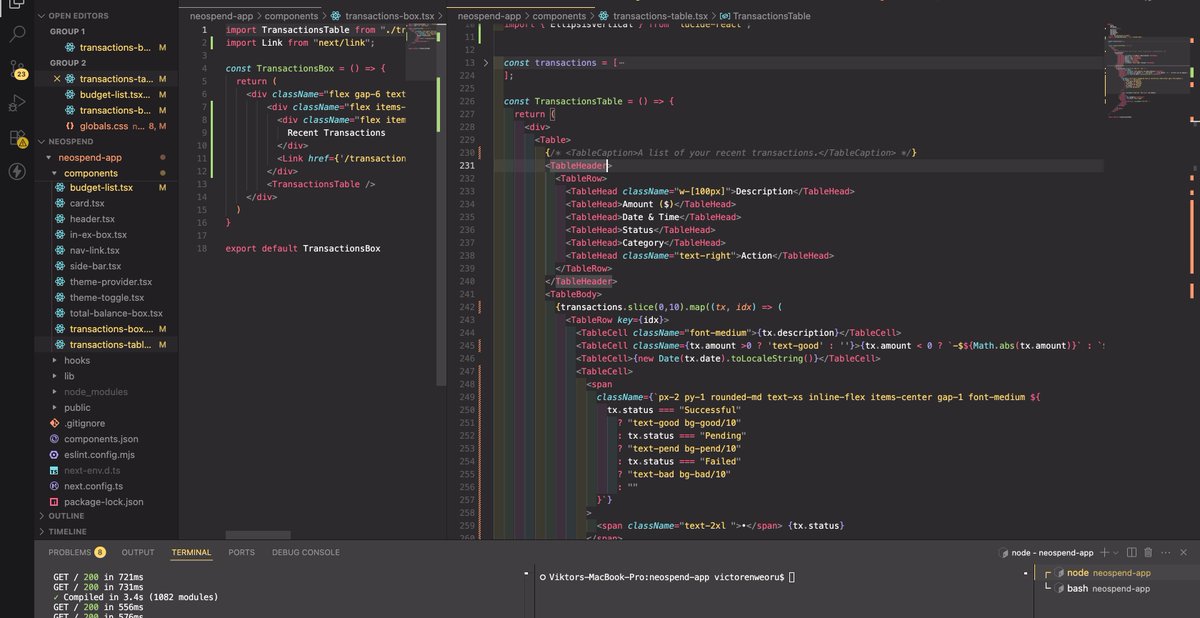1200x618 pixels.
Task: Unfold the transactions array in the gutter
Action: (486, 63)
